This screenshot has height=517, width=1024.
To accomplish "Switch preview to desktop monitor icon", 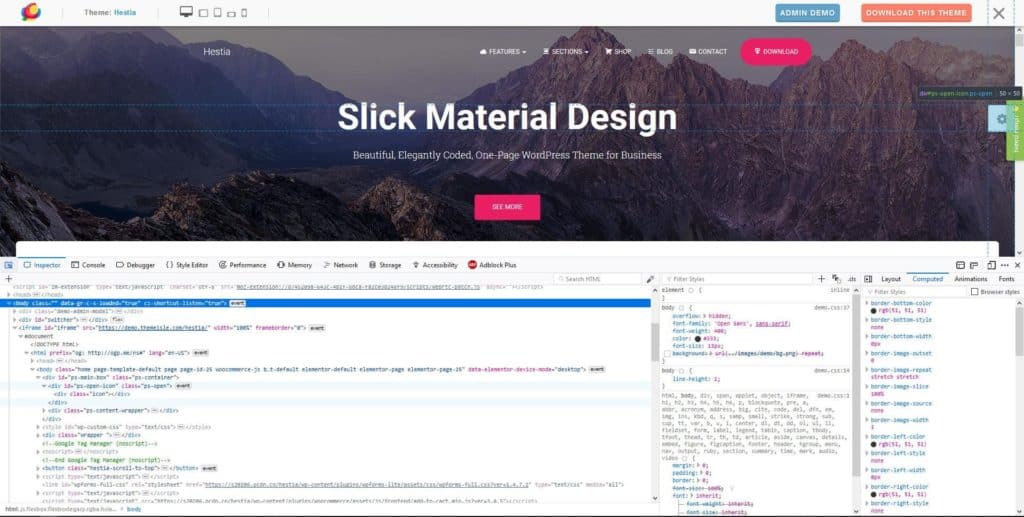I will [x=186, y=12].
